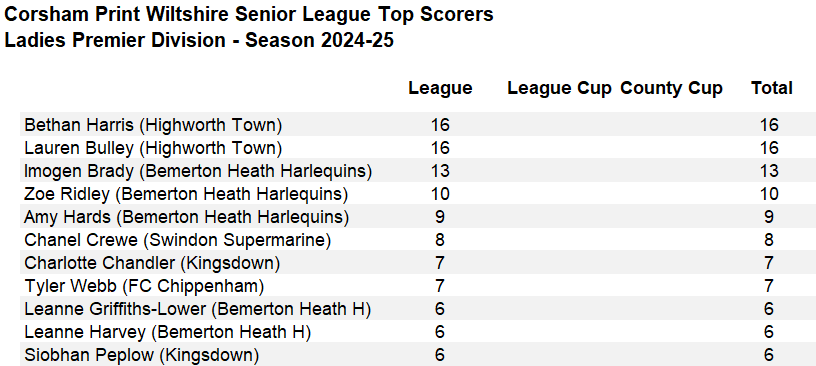Click the Total column header
The width and height of the screenshot is (816, 366).
(771, 88)
